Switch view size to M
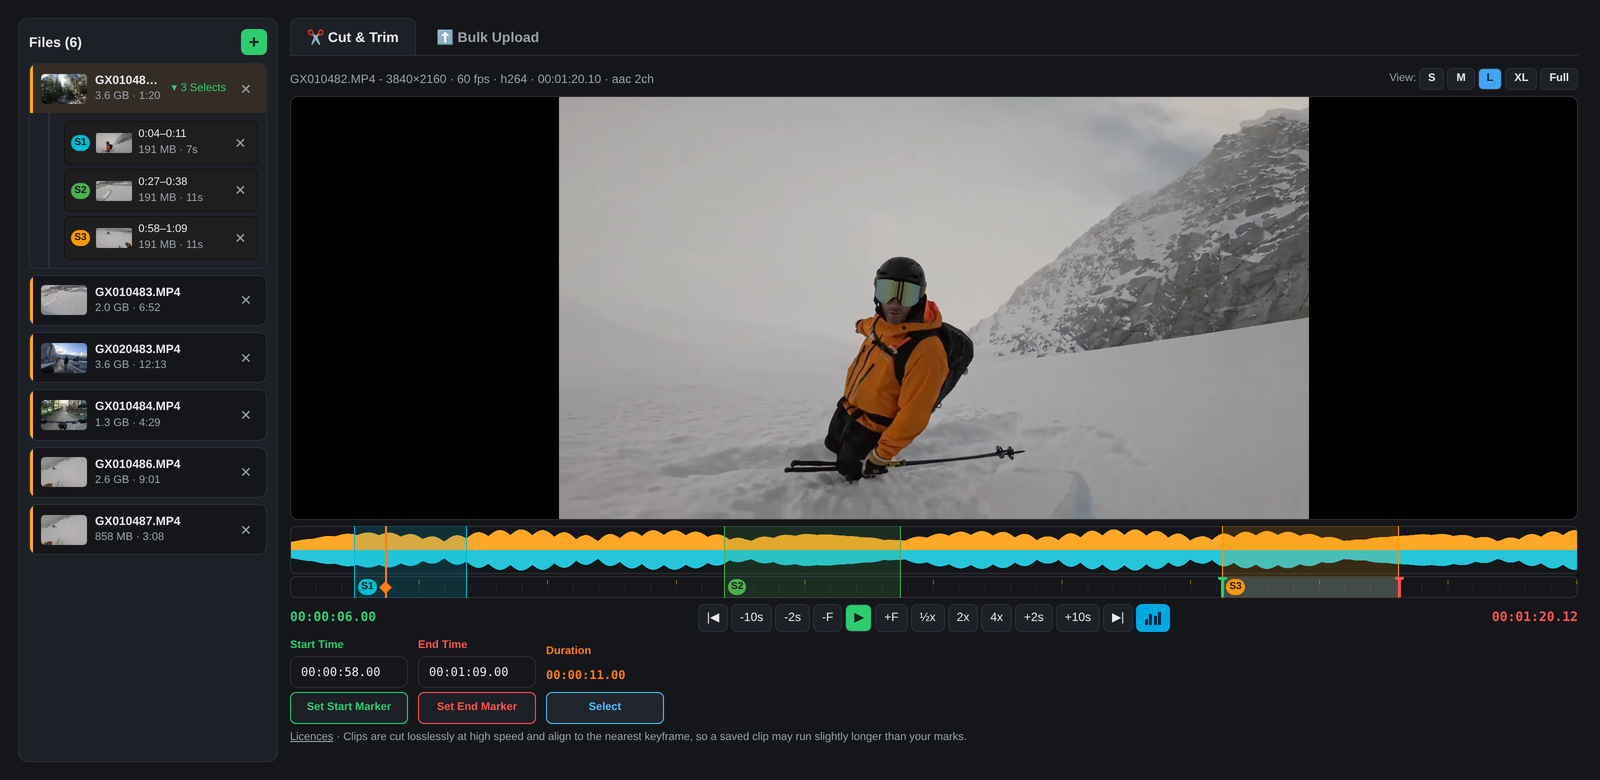Viewport: 1600px width, 780px height. point(1461,78)
